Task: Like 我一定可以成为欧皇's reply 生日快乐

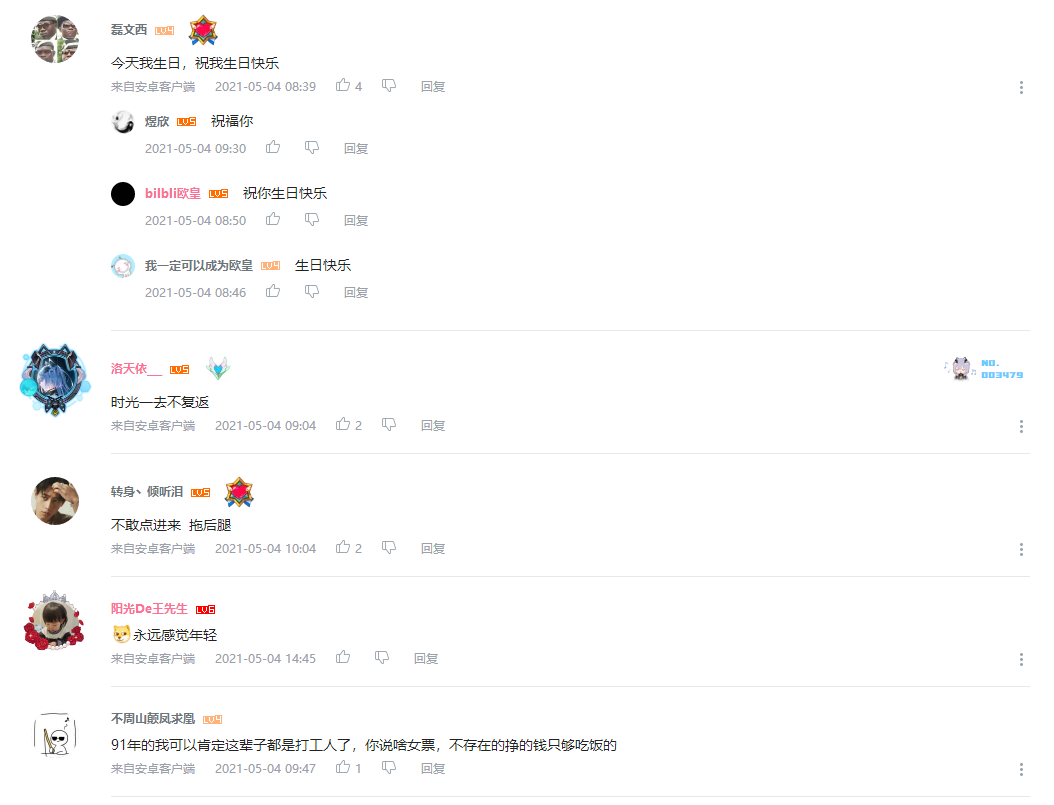Action: (272, 291)
